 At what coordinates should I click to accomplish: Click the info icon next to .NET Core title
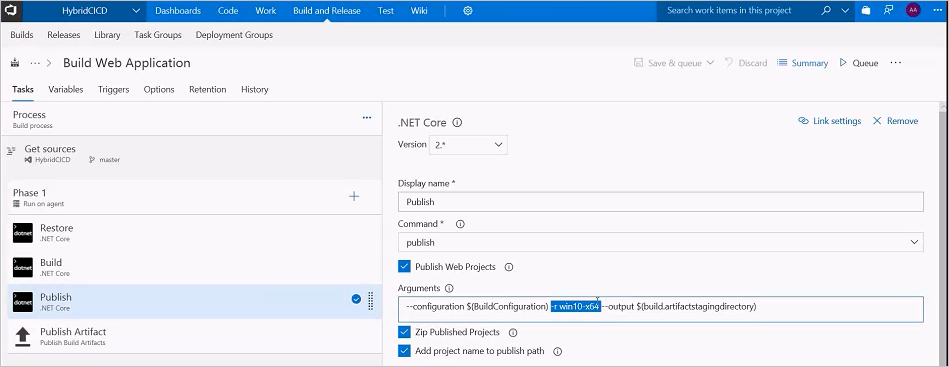click(458, 122)
